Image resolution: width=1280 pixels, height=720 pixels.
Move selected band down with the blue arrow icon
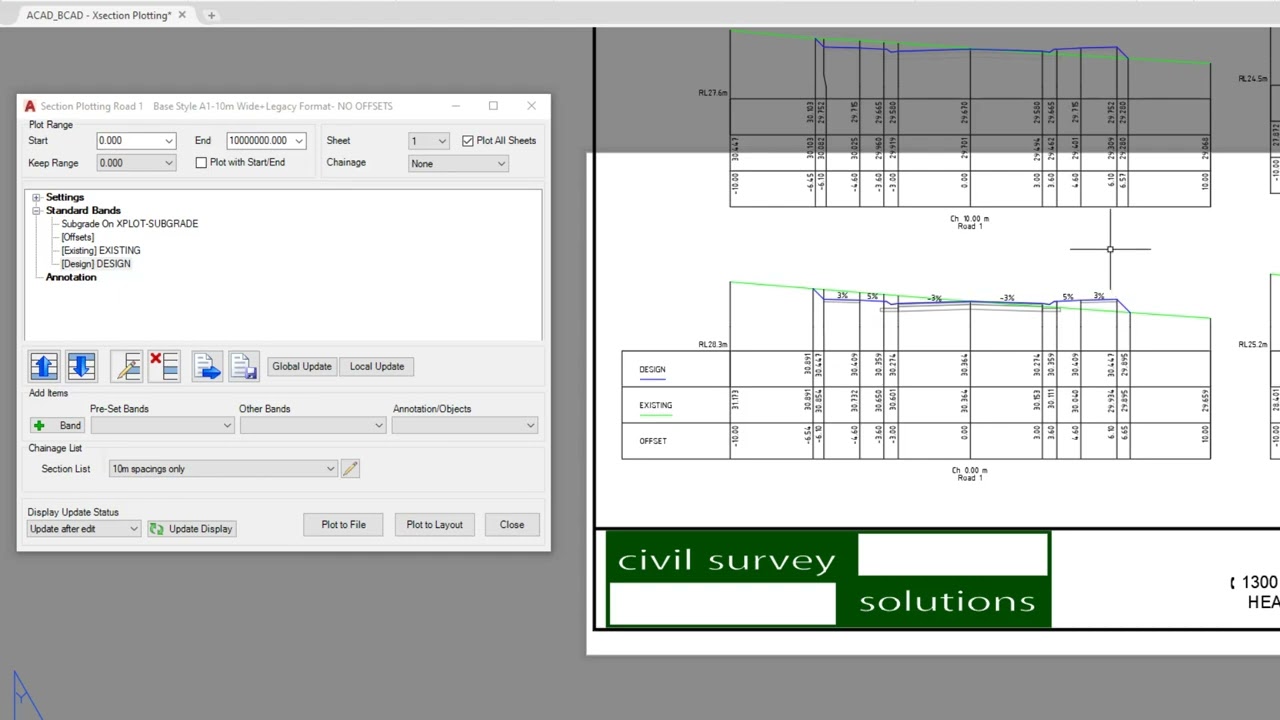(82, 366)
